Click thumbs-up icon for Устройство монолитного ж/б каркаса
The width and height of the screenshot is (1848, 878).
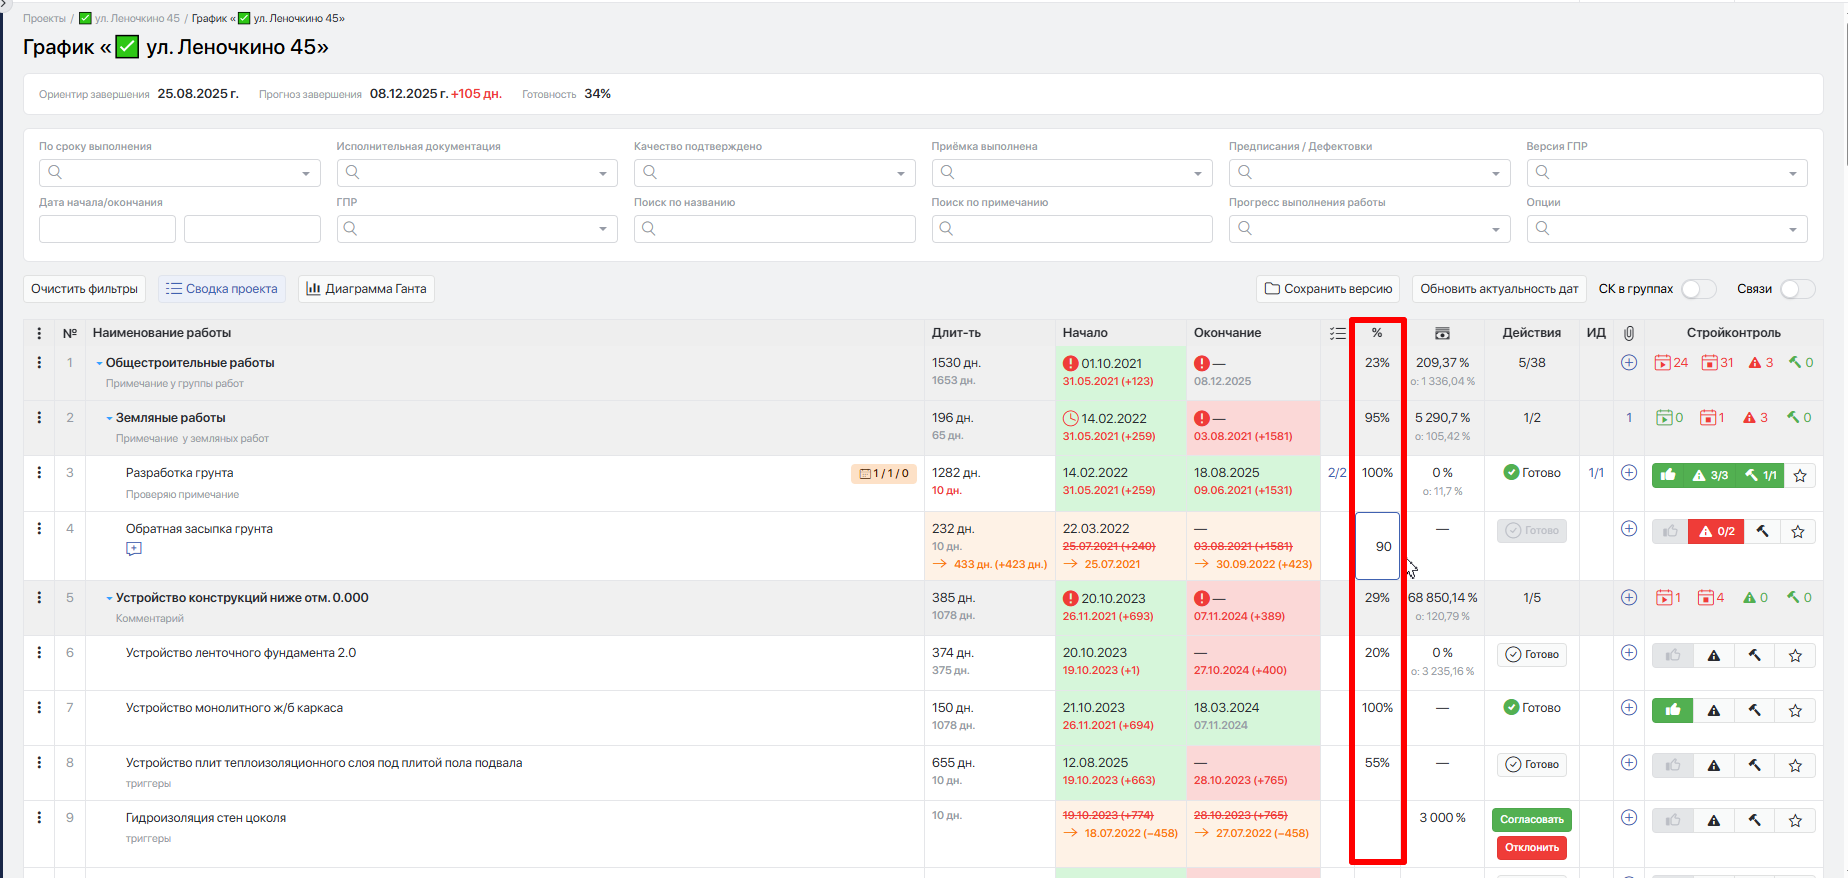pos(1673,710)
